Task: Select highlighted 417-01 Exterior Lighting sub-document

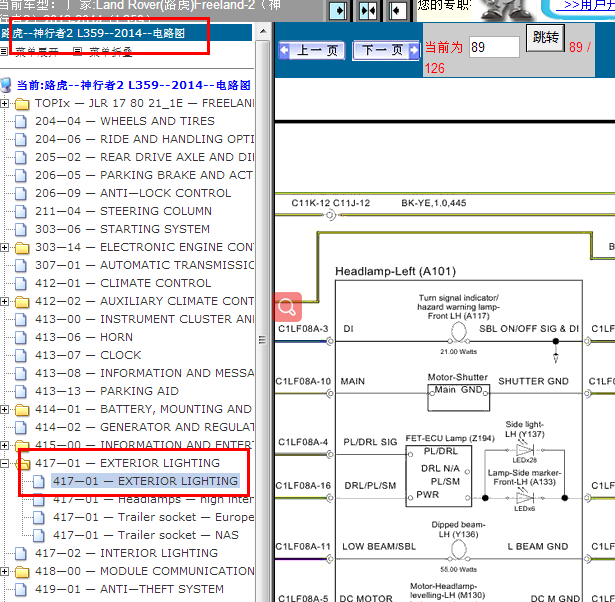Action: click(x=145, y=481)
